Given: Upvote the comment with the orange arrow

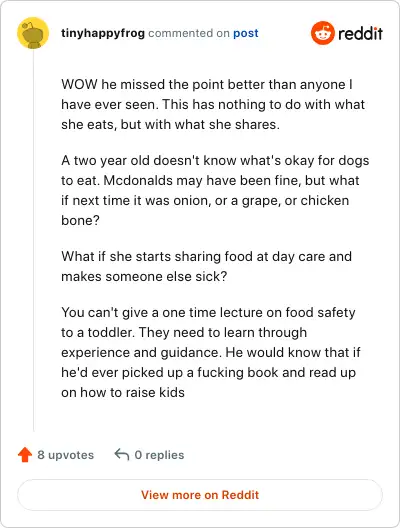Looking at the screenshot, I should [25, 455].
